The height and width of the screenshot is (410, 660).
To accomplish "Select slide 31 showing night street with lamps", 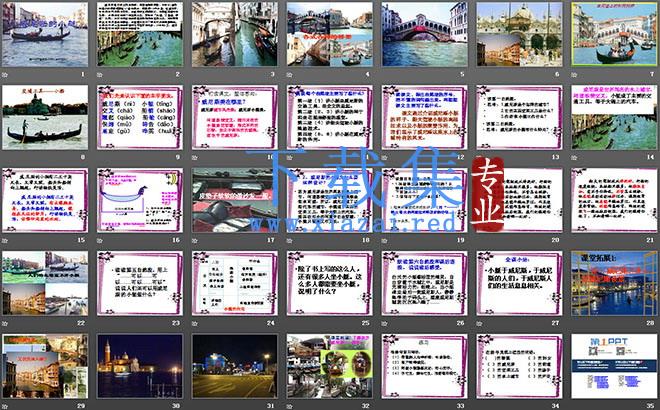I will coord(235,366).
